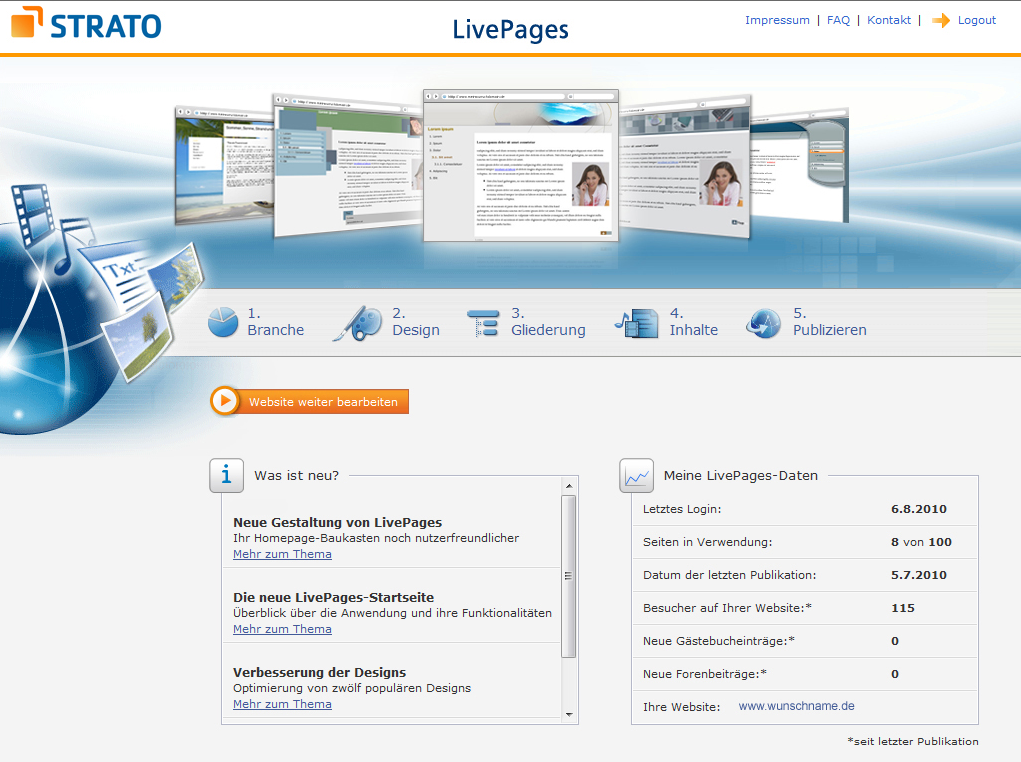The width and height of the screenshot is (1021, 762).
Task: Click the Gliederung outline icon
Action: pos(483,323)
